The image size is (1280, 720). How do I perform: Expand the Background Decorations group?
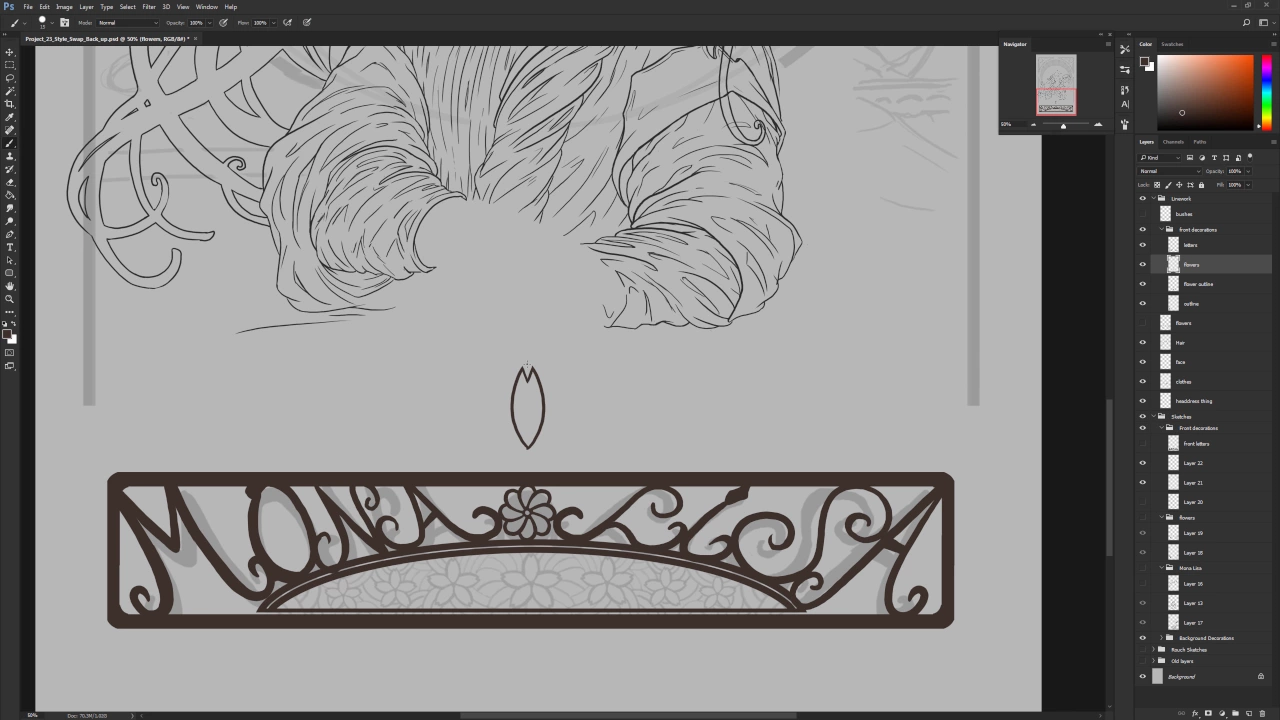point(1161,638)
